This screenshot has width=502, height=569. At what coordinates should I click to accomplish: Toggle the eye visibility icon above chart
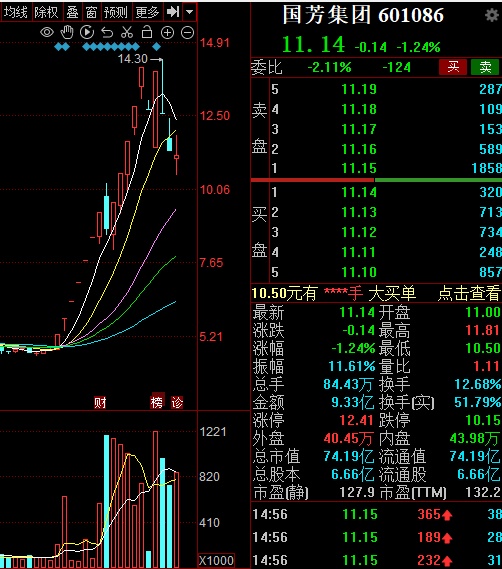pyautogui.click(x=47, y=33)
